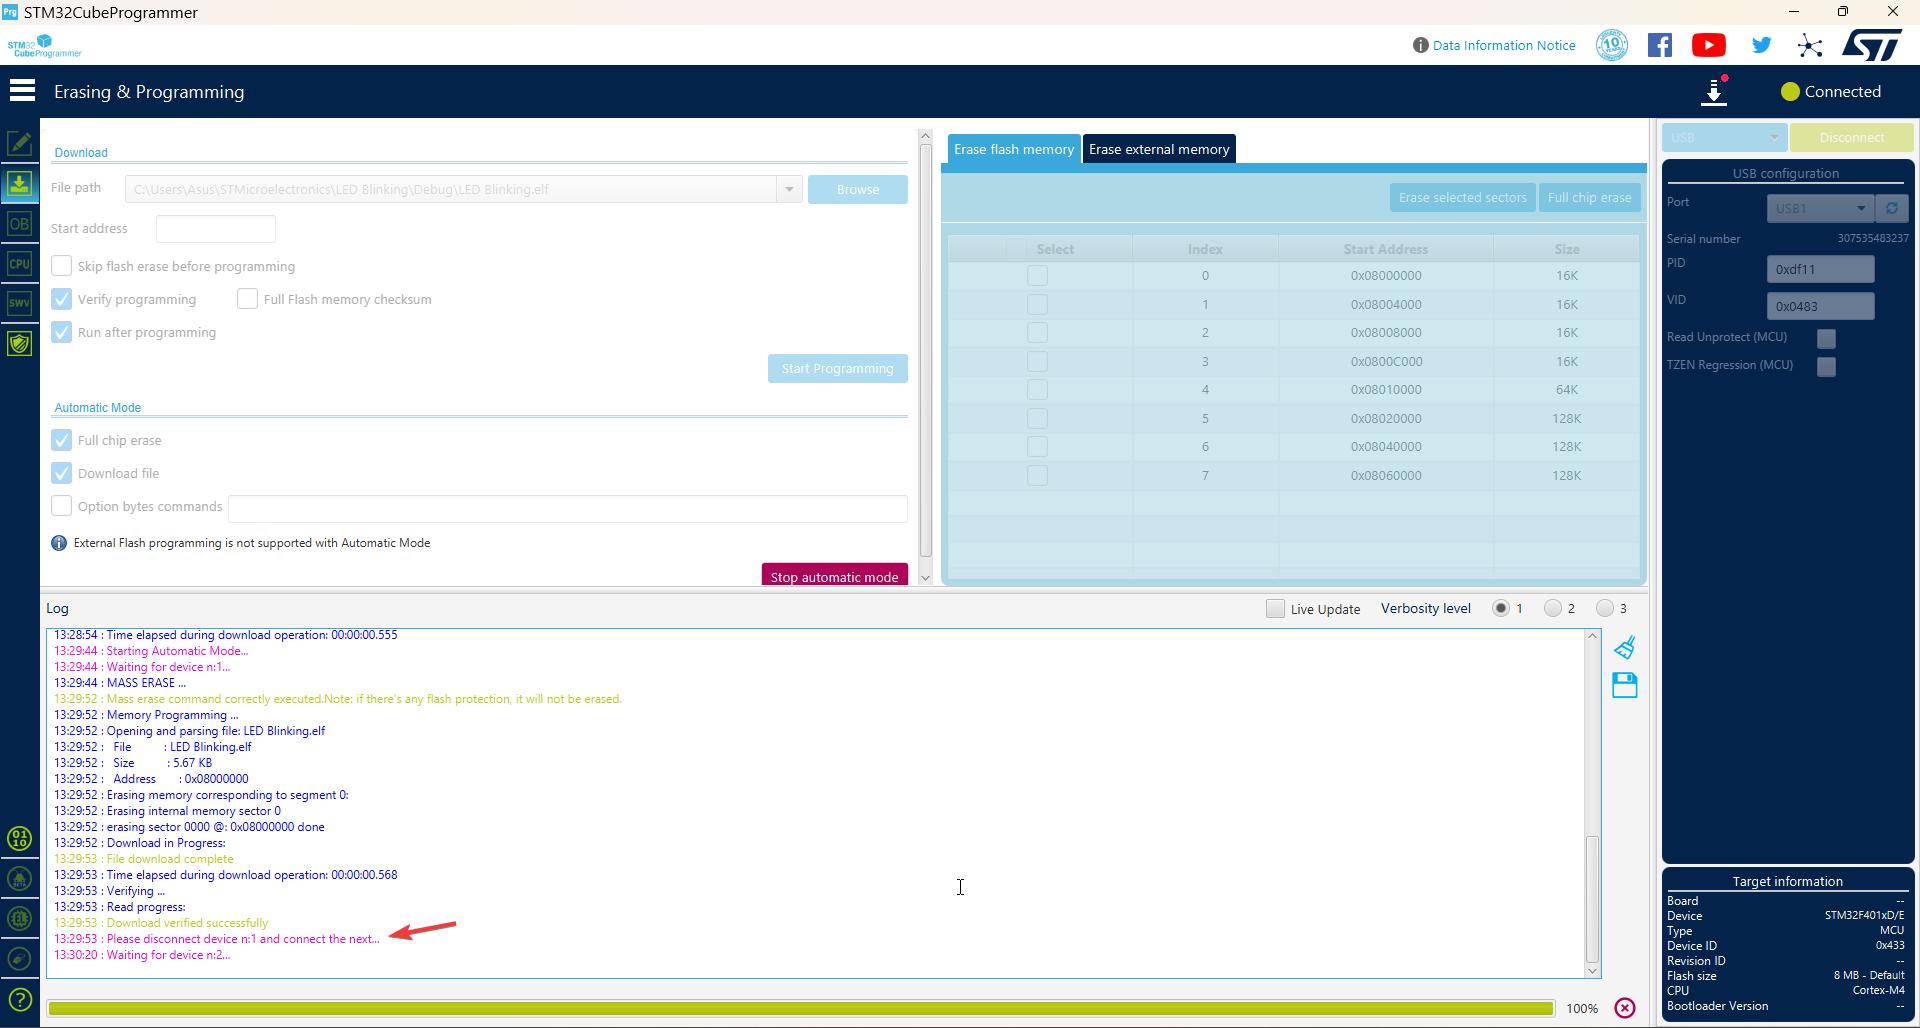Image resolution: width=1920 pixels, height=1028 pixels.
Task: Enable Live Update checkbox
Action: pos(1275,608)
